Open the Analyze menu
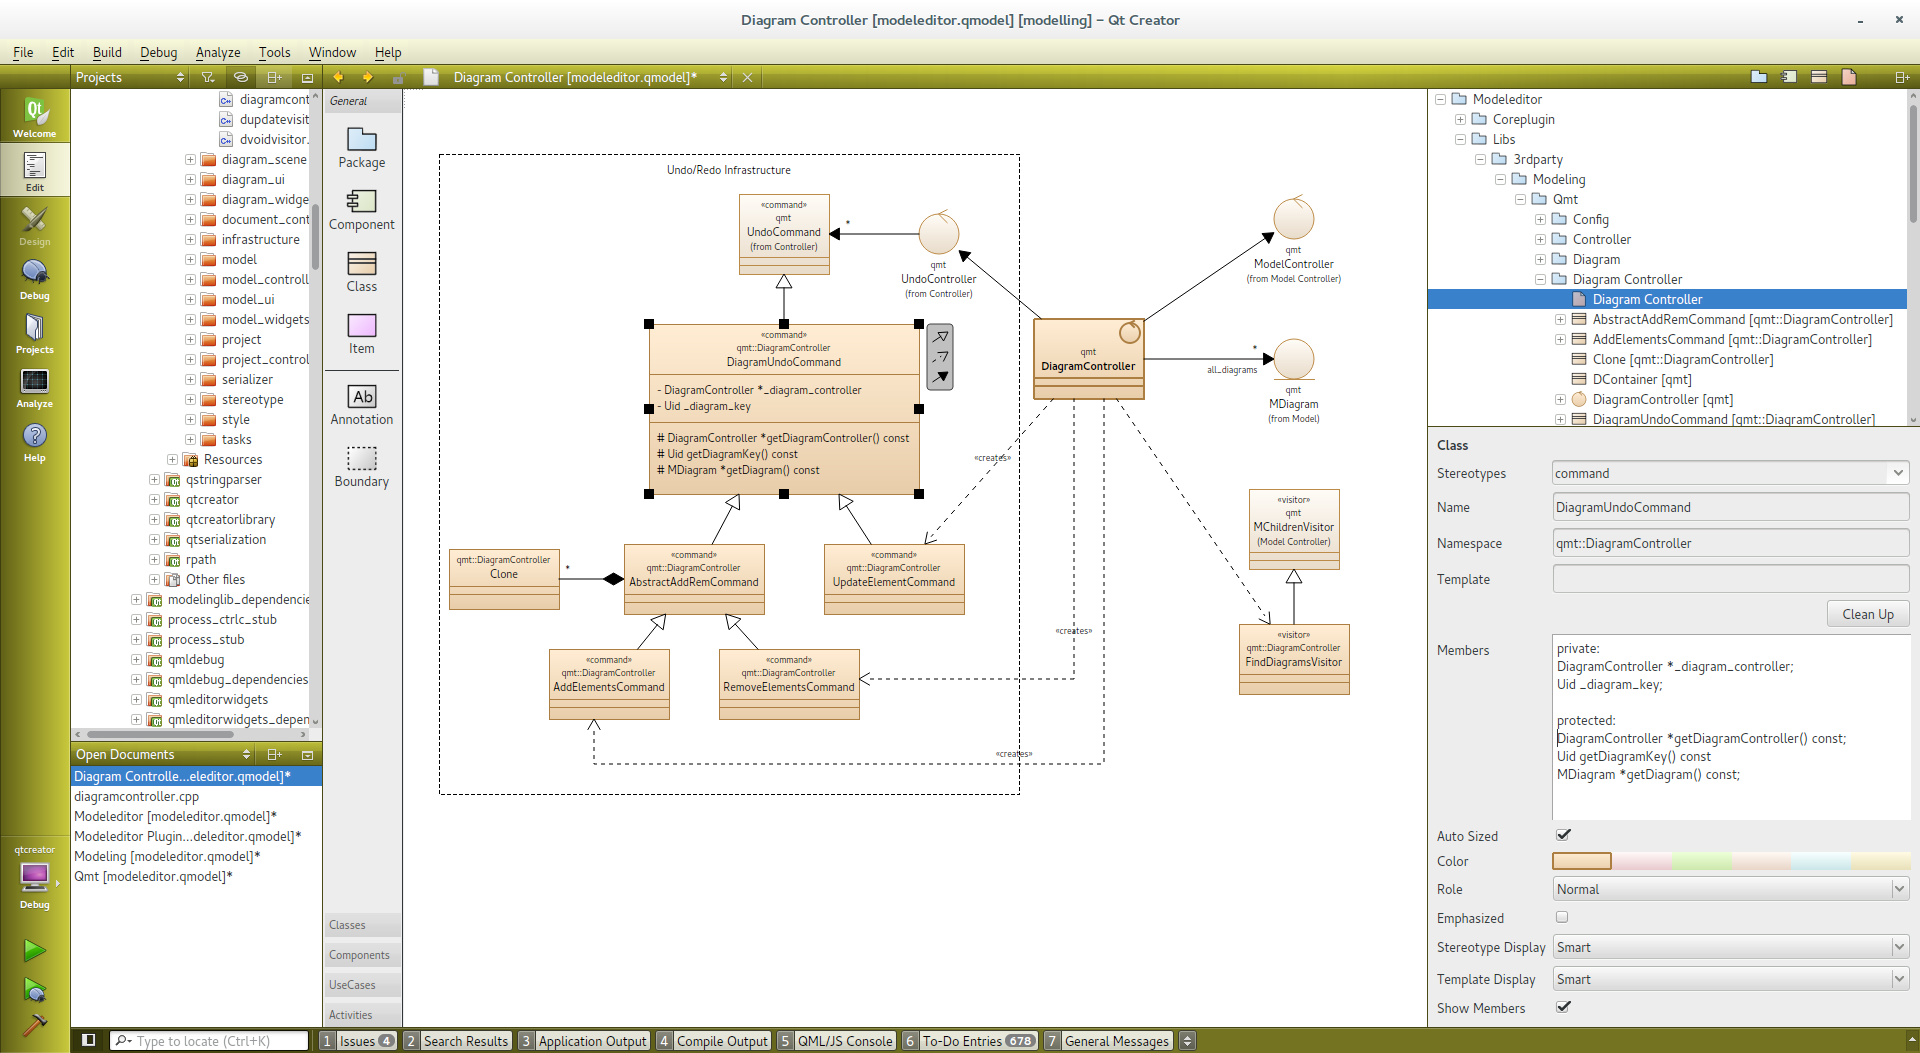Image resolution: width=1920 pixels, height=1053 pixels. (x=217, y=52)
